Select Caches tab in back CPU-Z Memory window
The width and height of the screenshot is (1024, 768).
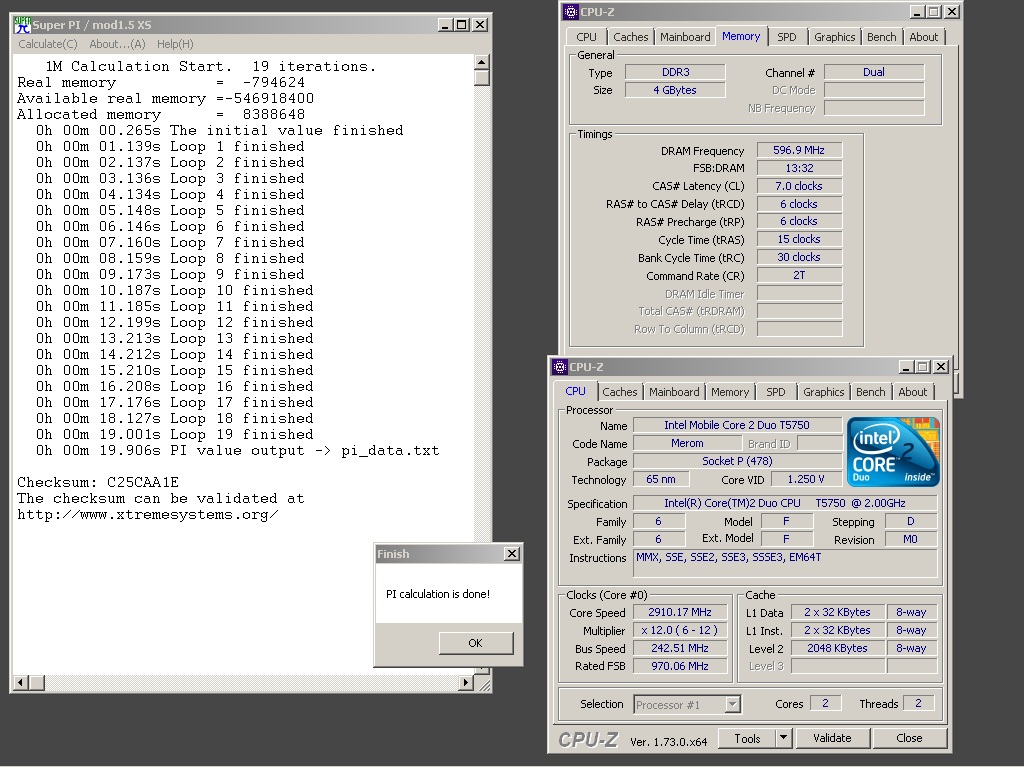point(631,37)
